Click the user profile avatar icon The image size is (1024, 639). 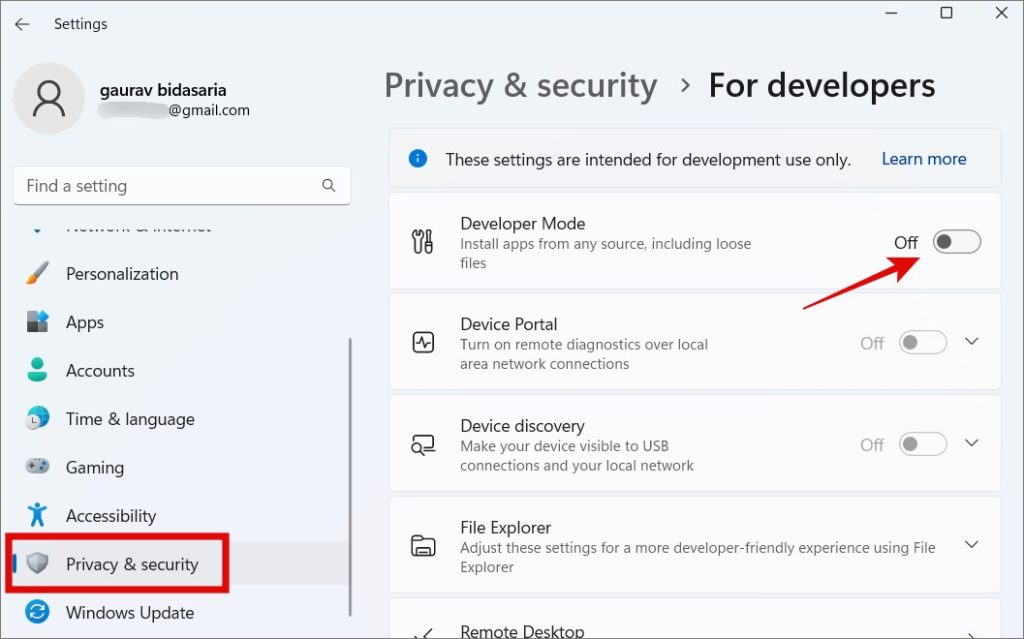pyautogui.click(x=49, y=99)
